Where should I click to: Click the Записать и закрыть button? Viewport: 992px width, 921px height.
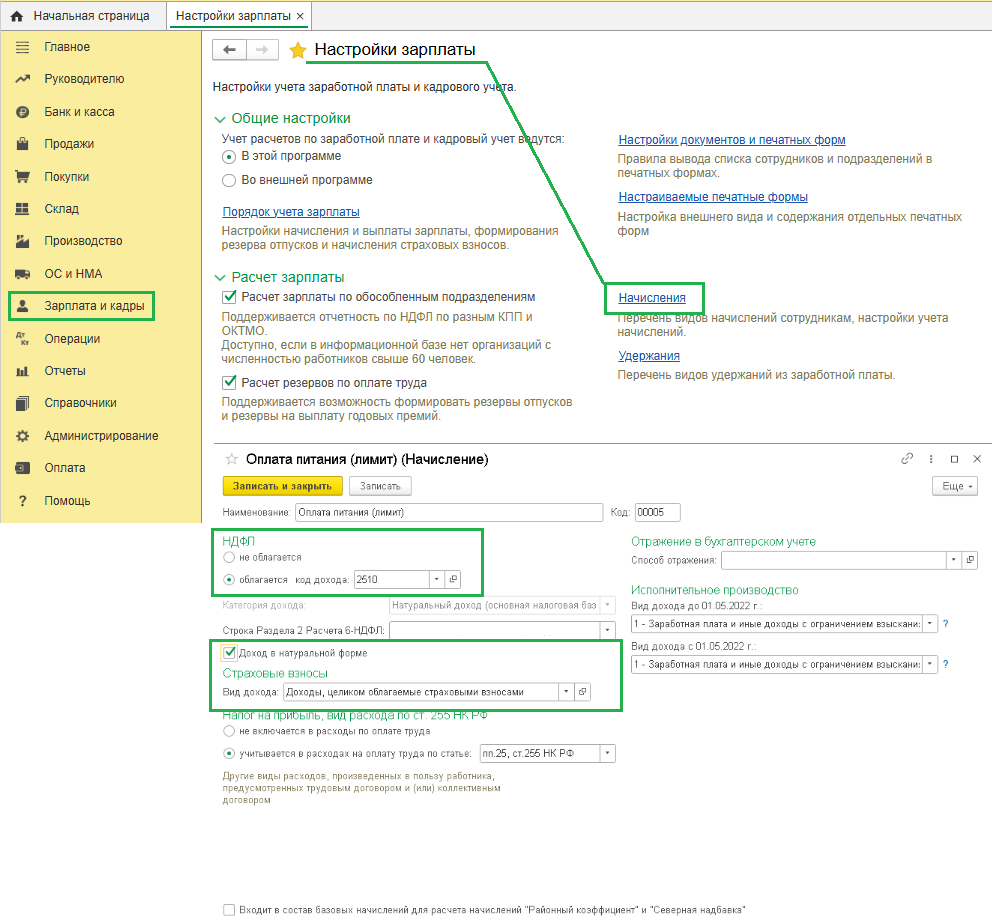pos(282,486)
